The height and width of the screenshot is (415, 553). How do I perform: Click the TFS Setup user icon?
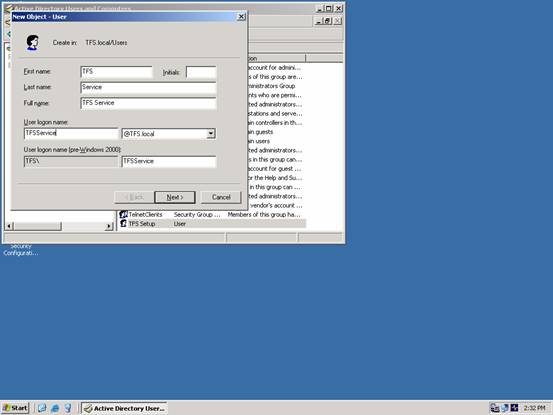pyautogui.click(x=123, y=223)
